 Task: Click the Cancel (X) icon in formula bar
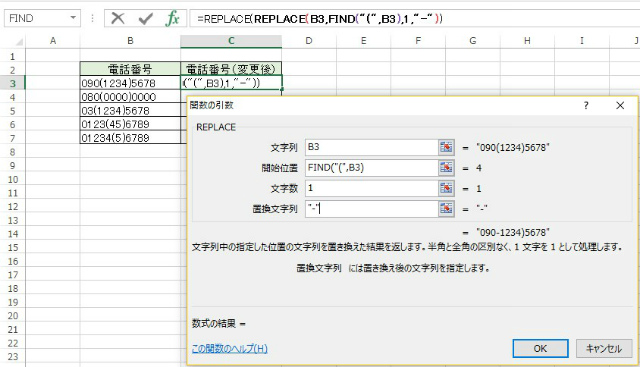118,18
